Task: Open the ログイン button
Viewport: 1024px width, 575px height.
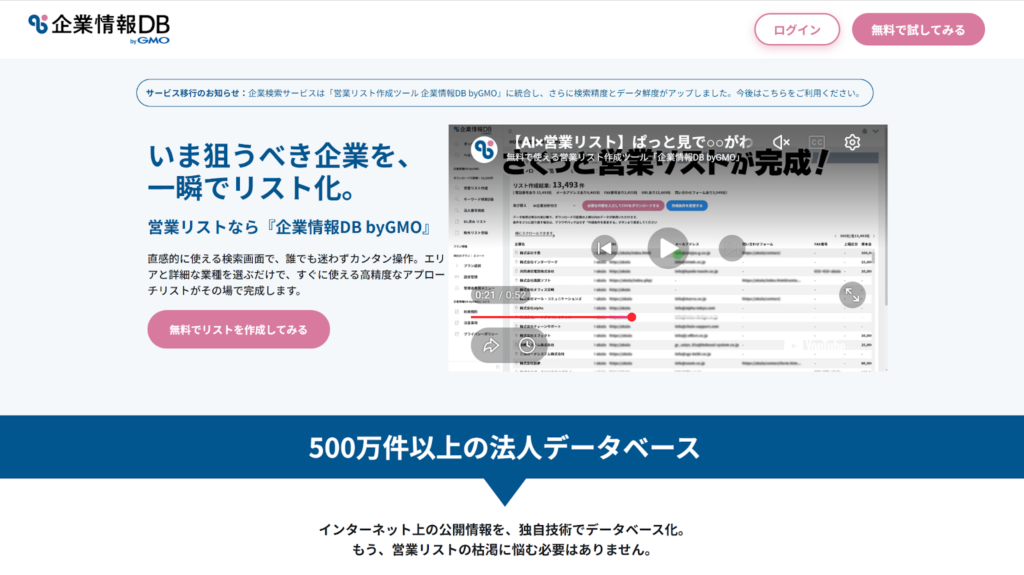Action: click(797, 29)
